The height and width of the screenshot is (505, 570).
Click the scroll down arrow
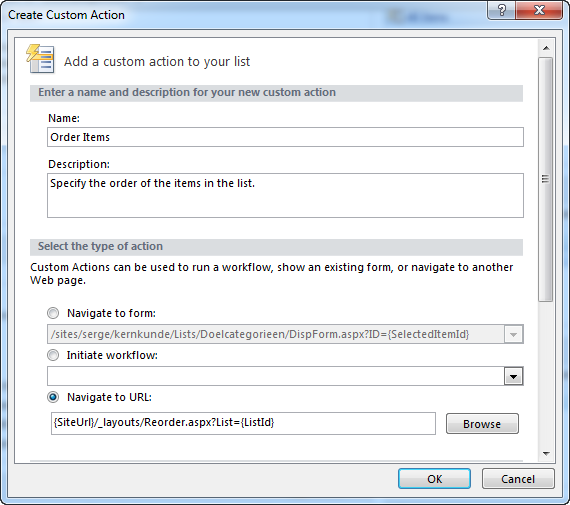[546, 453]
